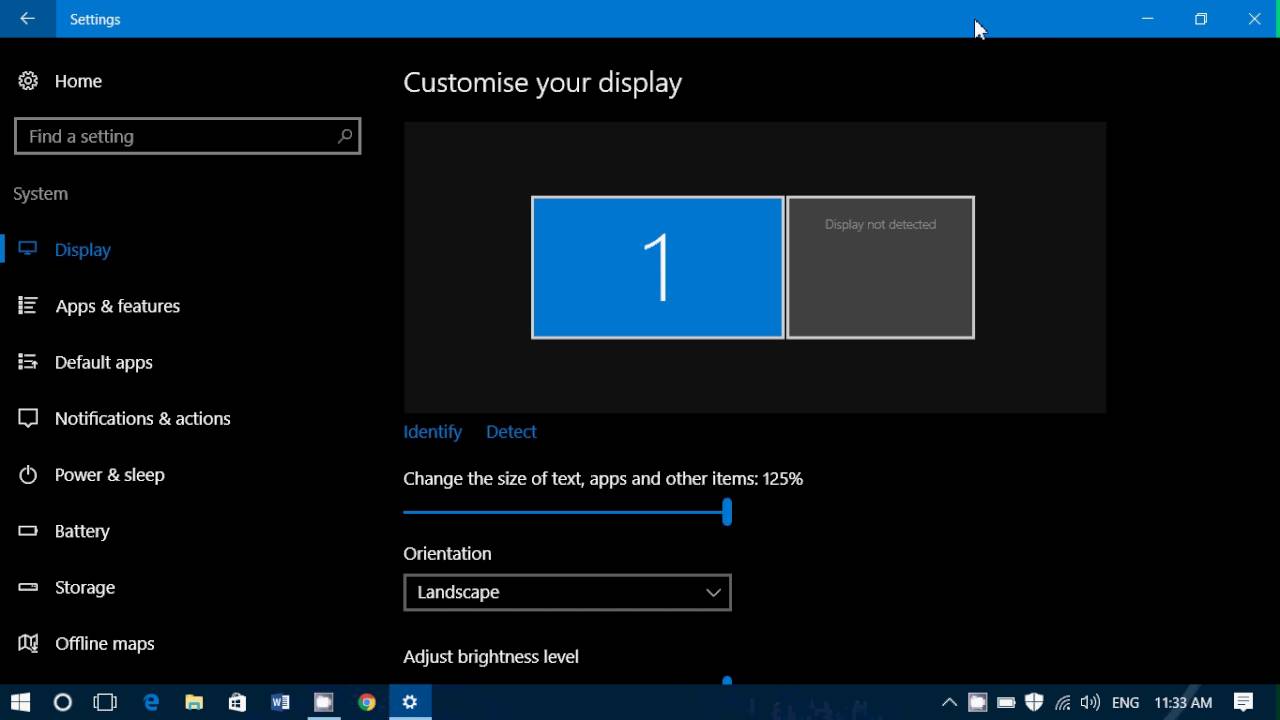Open Apps & features settings
The height and width of the screenshot is (720, 1280).
(x=118, y=306)
